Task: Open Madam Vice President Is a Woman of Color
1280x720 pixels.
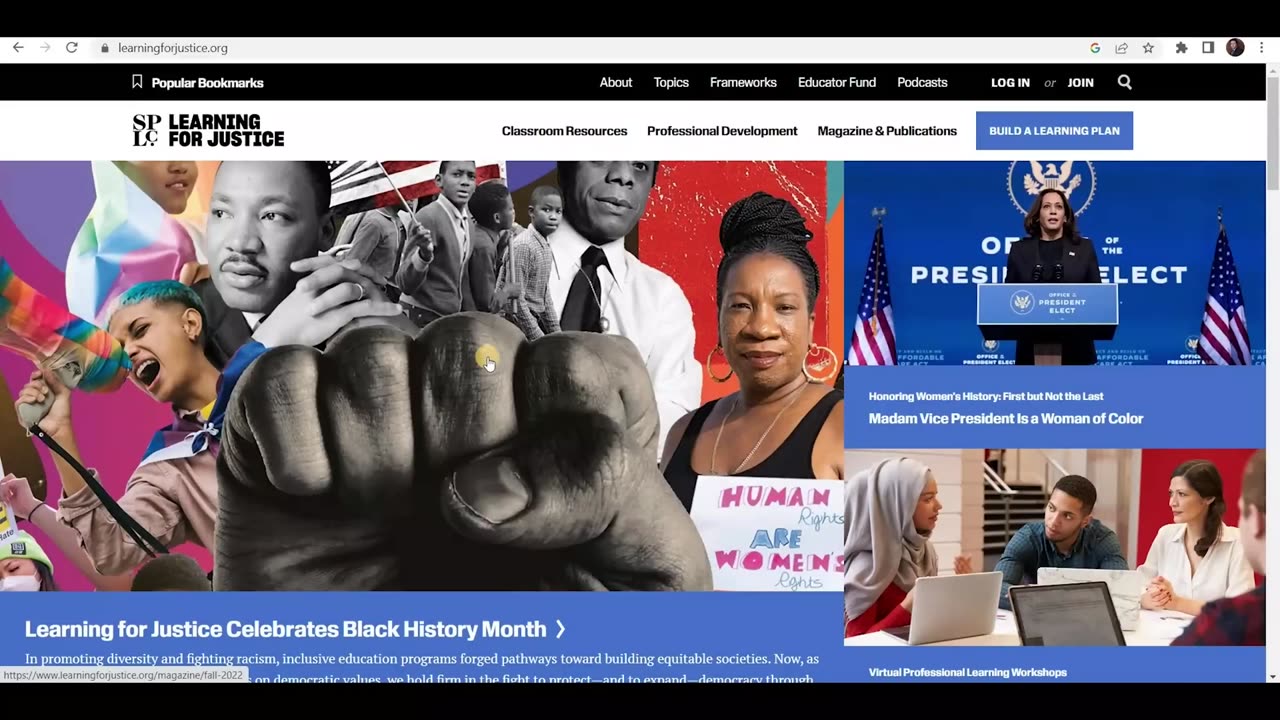Action: pos(1006,419)
